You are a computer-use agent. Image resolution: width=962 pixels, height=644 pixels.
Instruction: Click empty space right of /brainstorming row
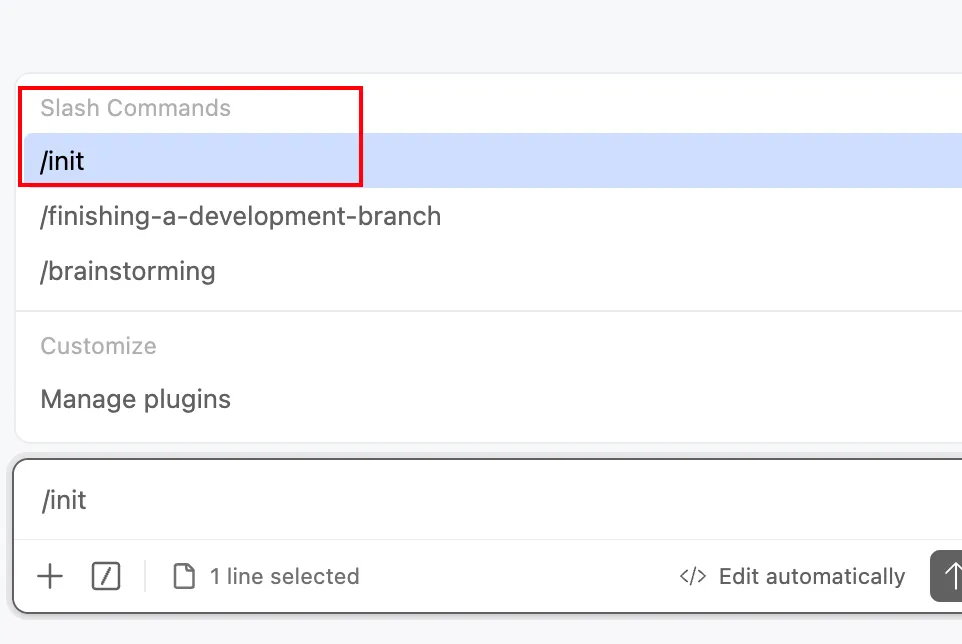pos(600,271)
